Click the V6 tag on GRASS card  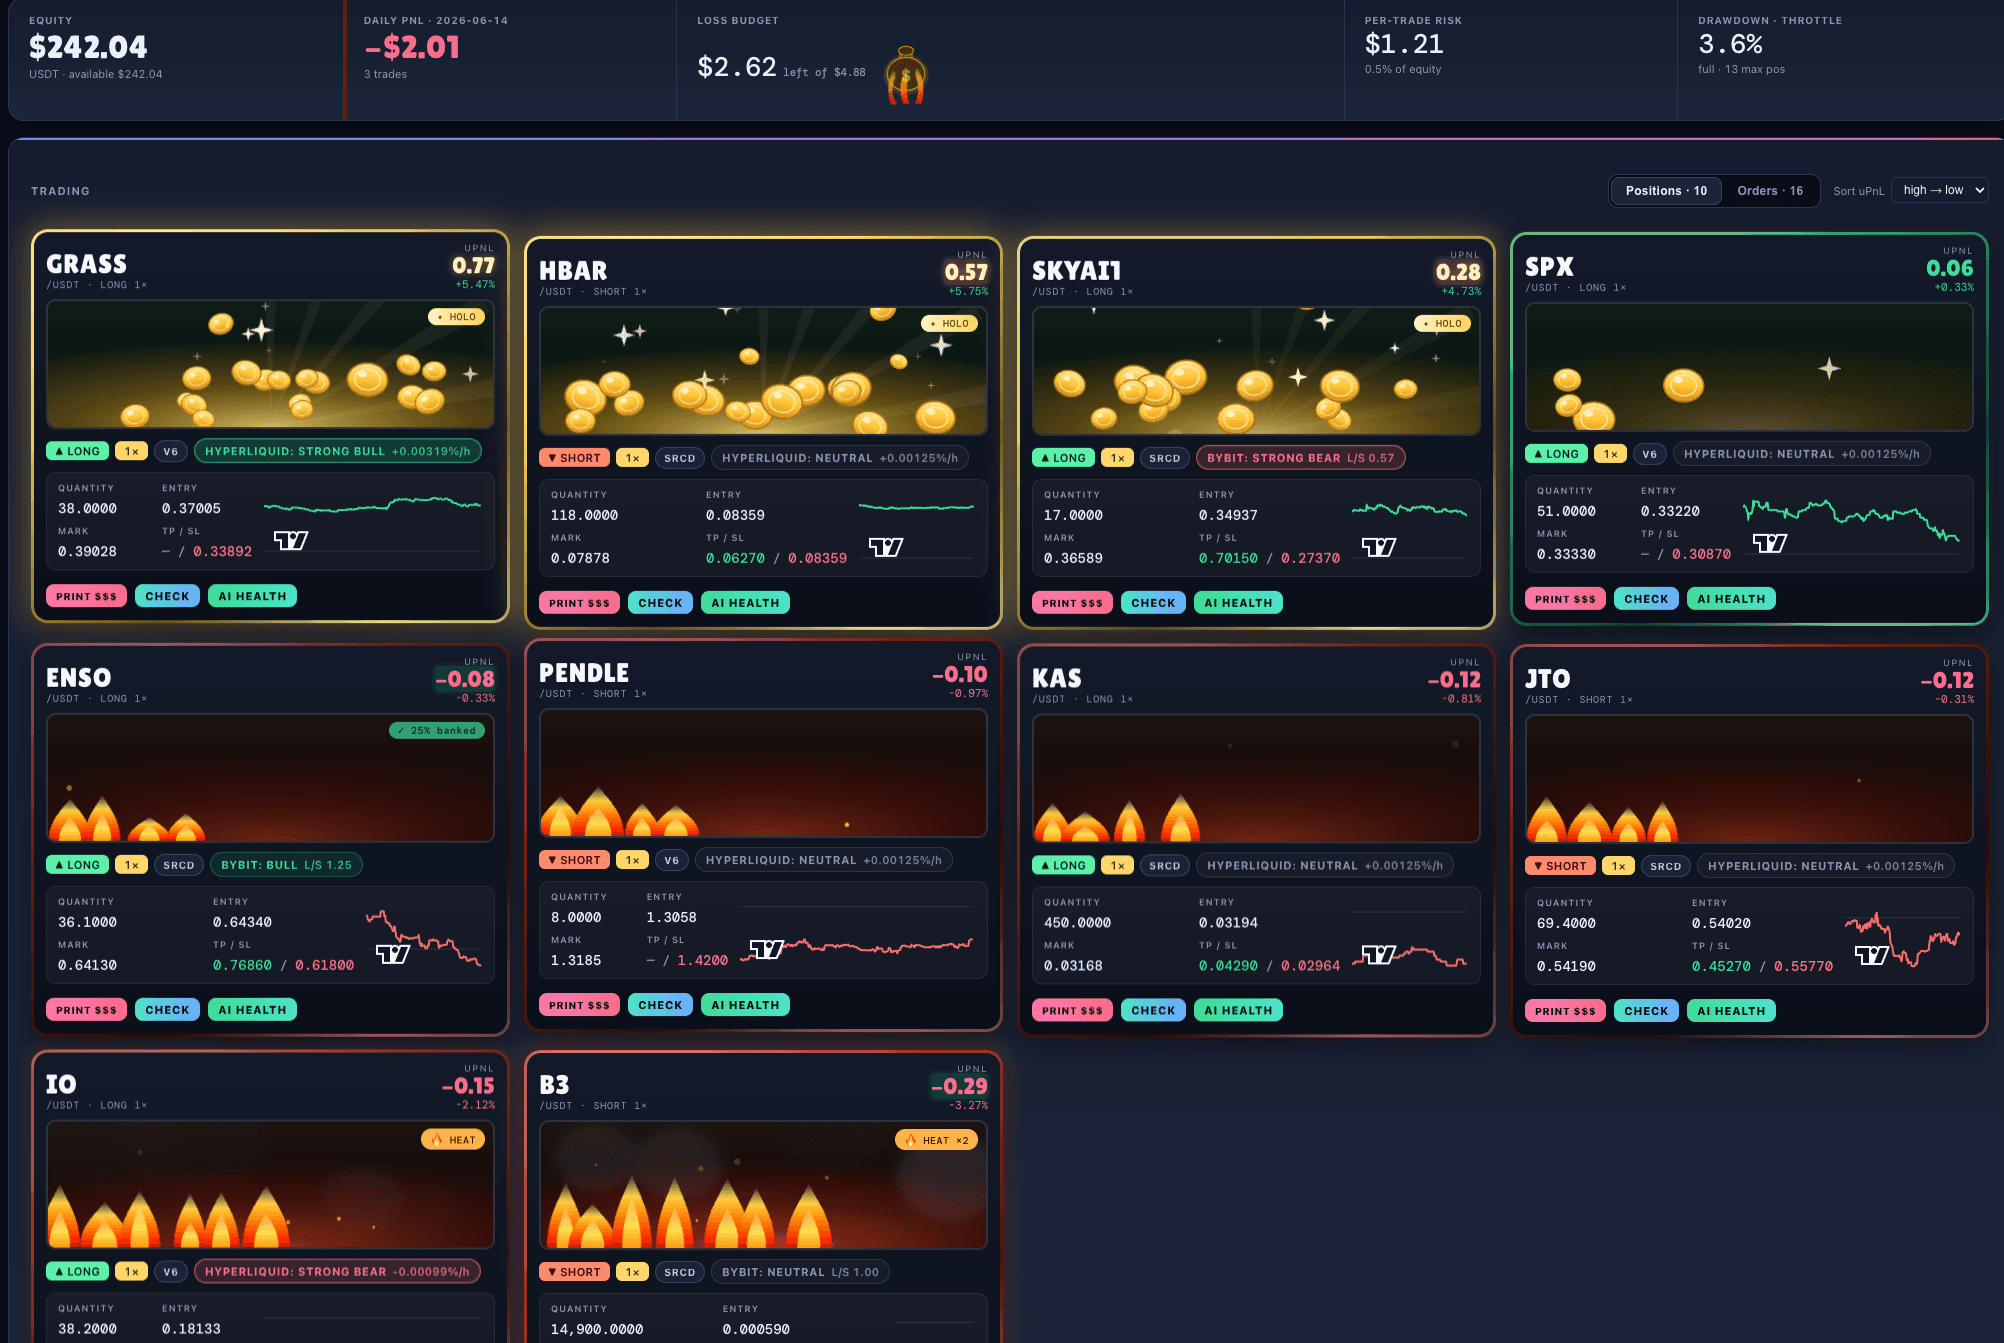click(x=171, y=451)
